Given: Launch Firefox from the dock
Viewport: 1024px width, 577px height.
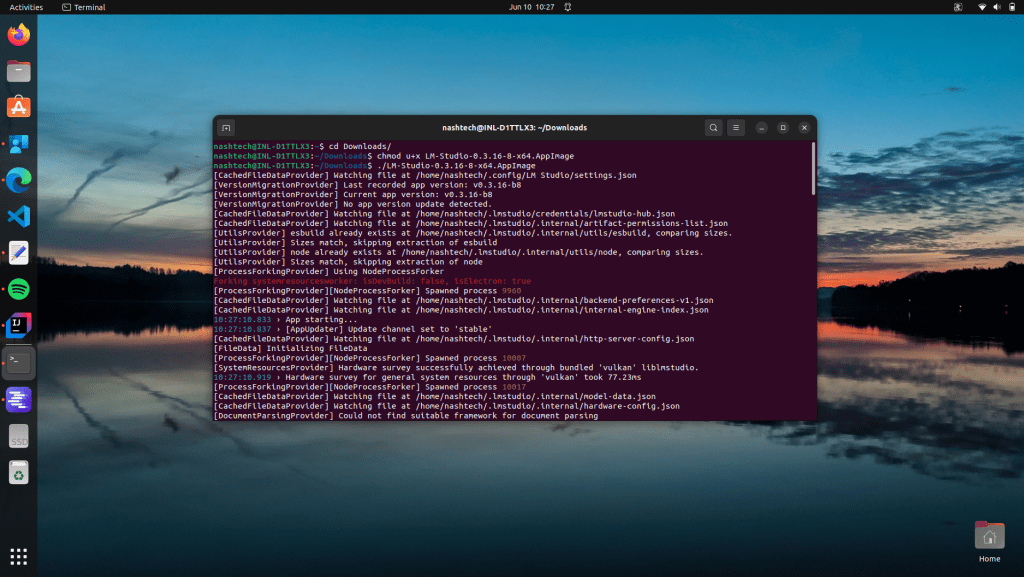Looking at the screenshot, I should pos(19,36).
